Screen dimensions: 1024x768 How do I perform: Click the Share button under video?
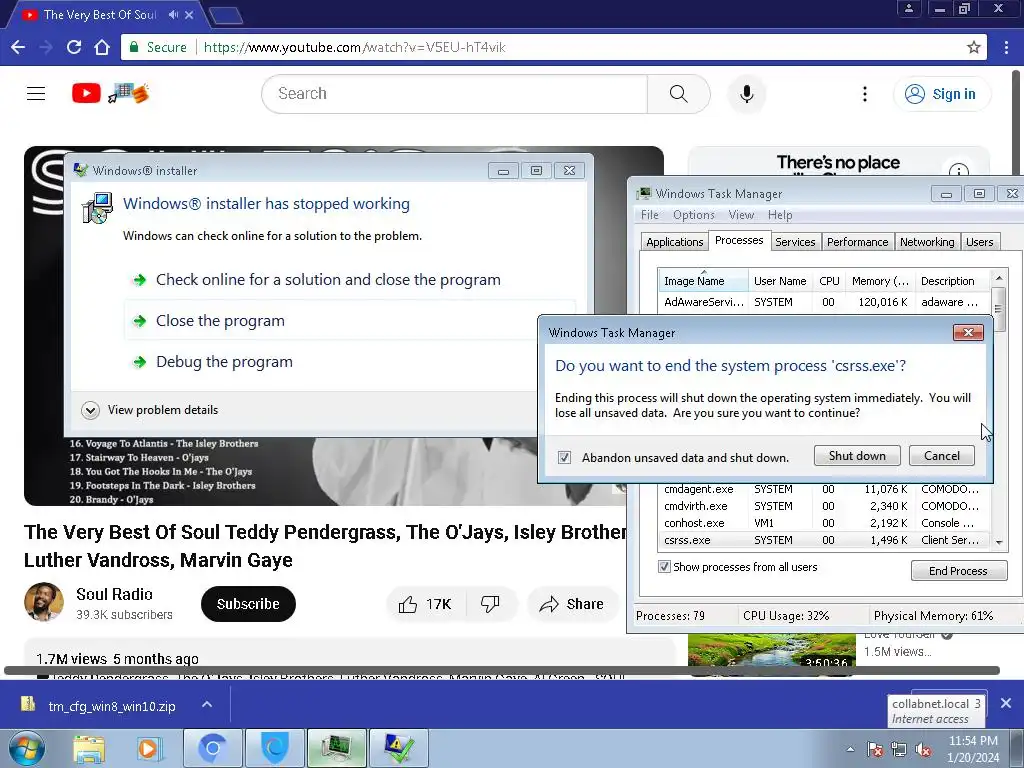(x=571, y=604)
